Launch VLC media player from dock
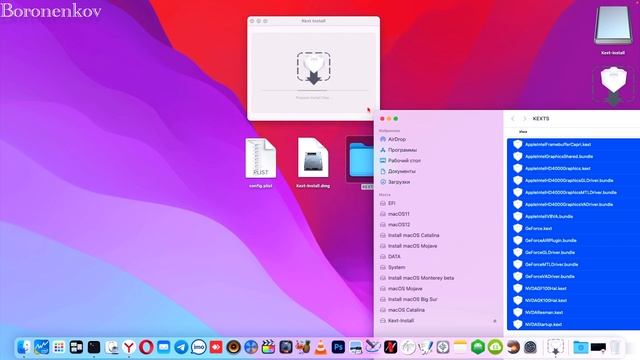Image resolution: width=640 pixels, height=360 pixels. [321, 347]
